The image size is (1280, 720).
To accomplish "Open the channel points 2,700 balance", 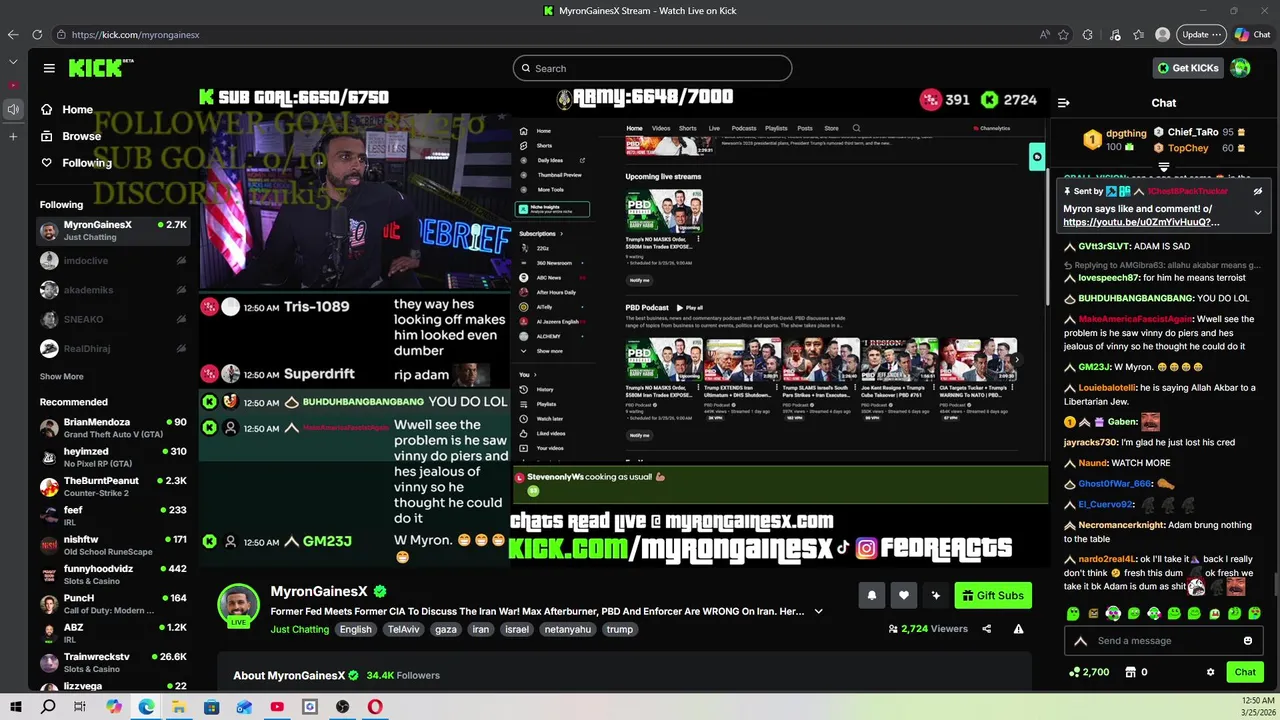I will click(1089, 672).
